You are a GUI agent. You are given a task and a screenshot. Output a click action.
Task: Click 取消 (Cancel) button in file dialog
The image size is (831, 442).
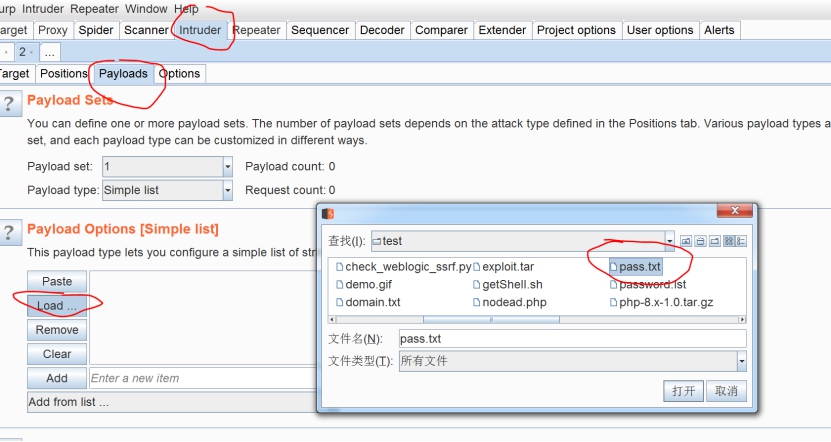pos(726,391)
